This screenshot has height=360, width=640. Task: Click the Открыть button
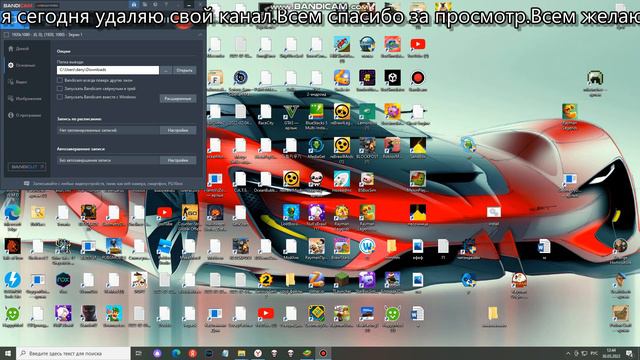(x=184, y=70)
